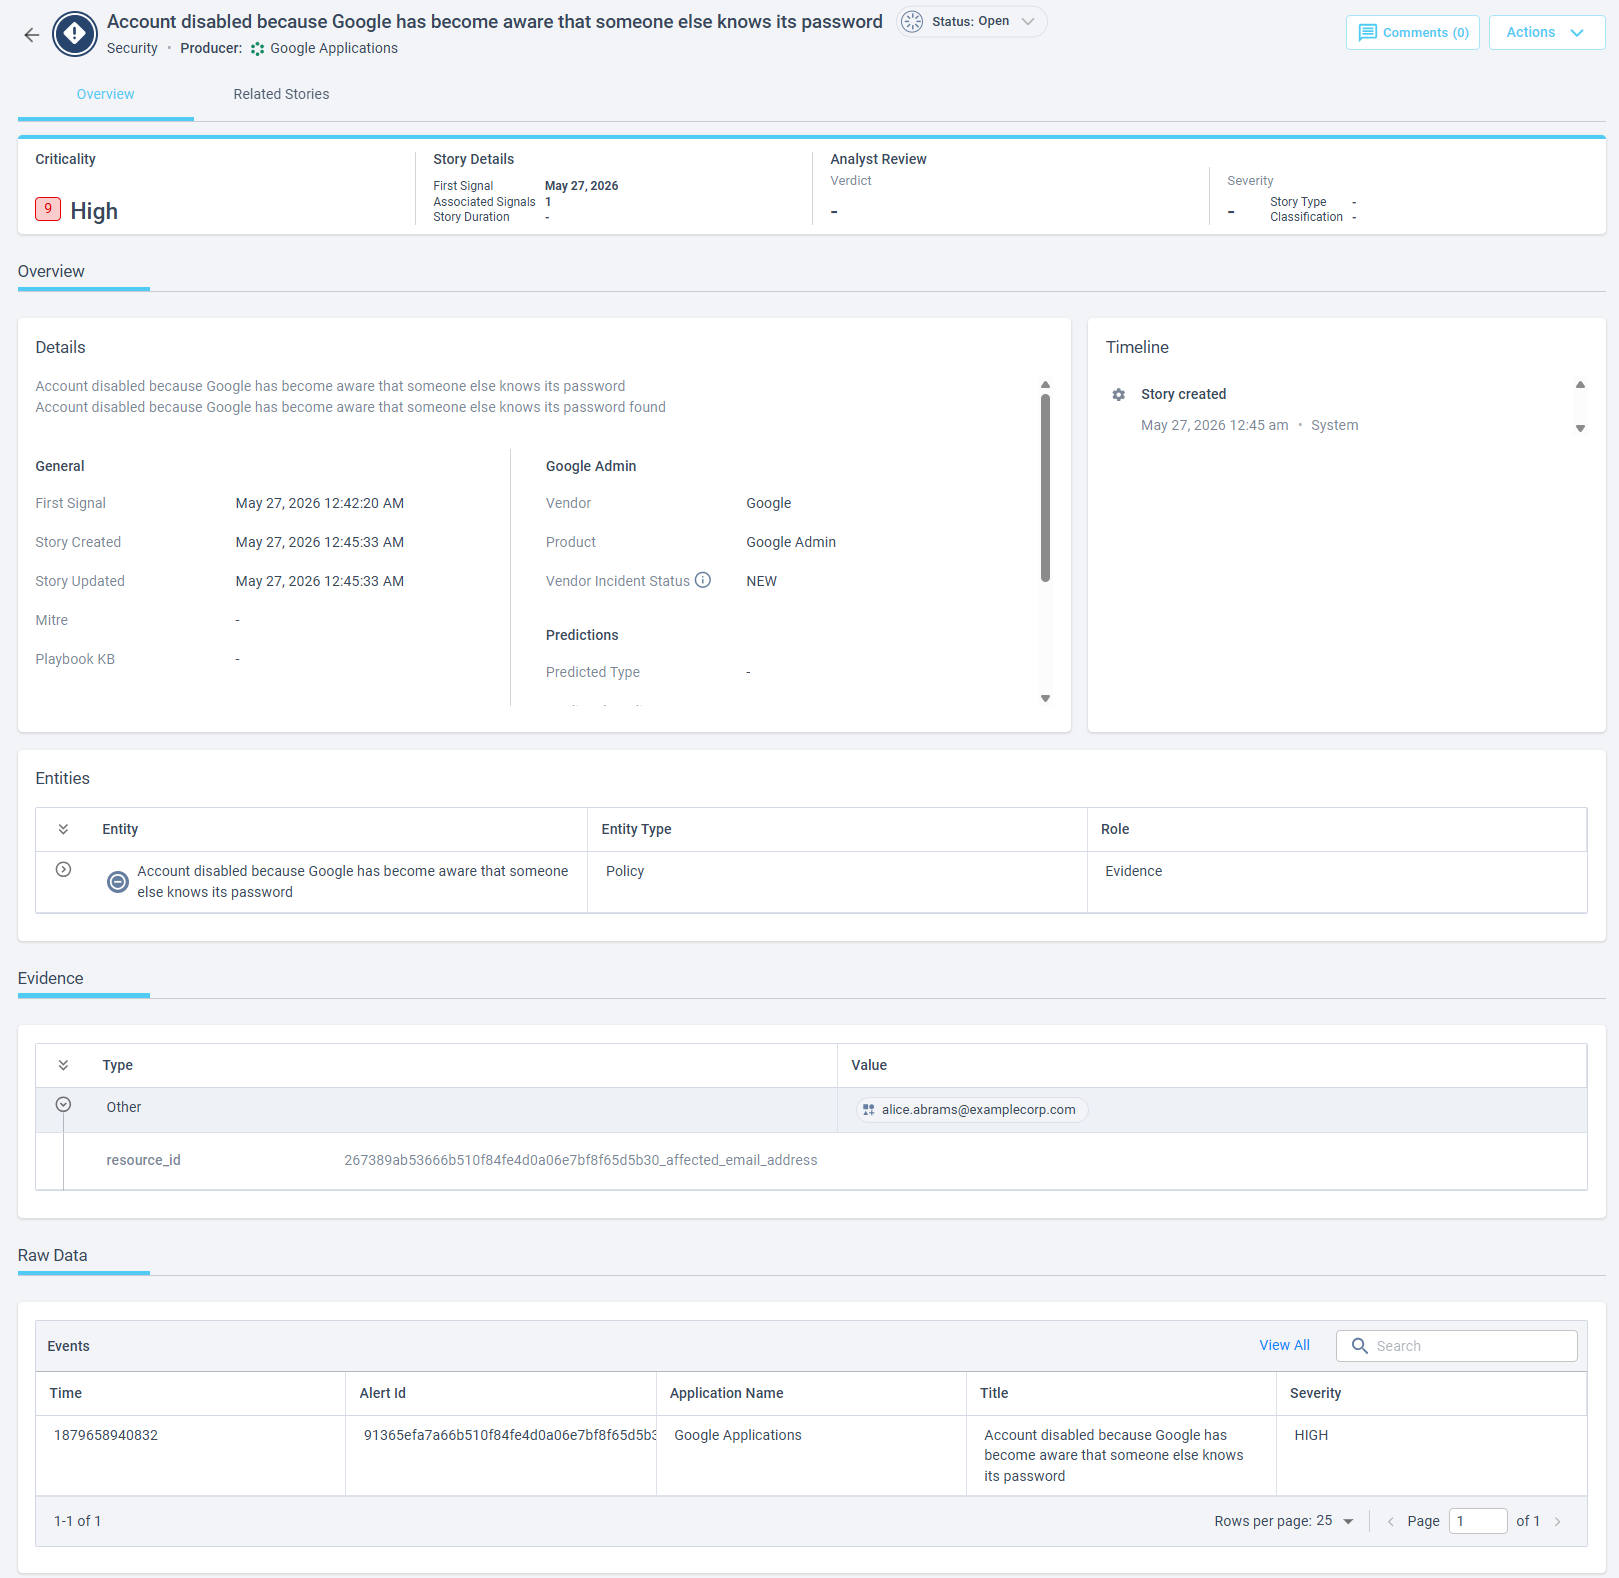Click the status spinner icon next to Status: Open
Viewport: 1619px width, 1578px height.
click(912, 21)
